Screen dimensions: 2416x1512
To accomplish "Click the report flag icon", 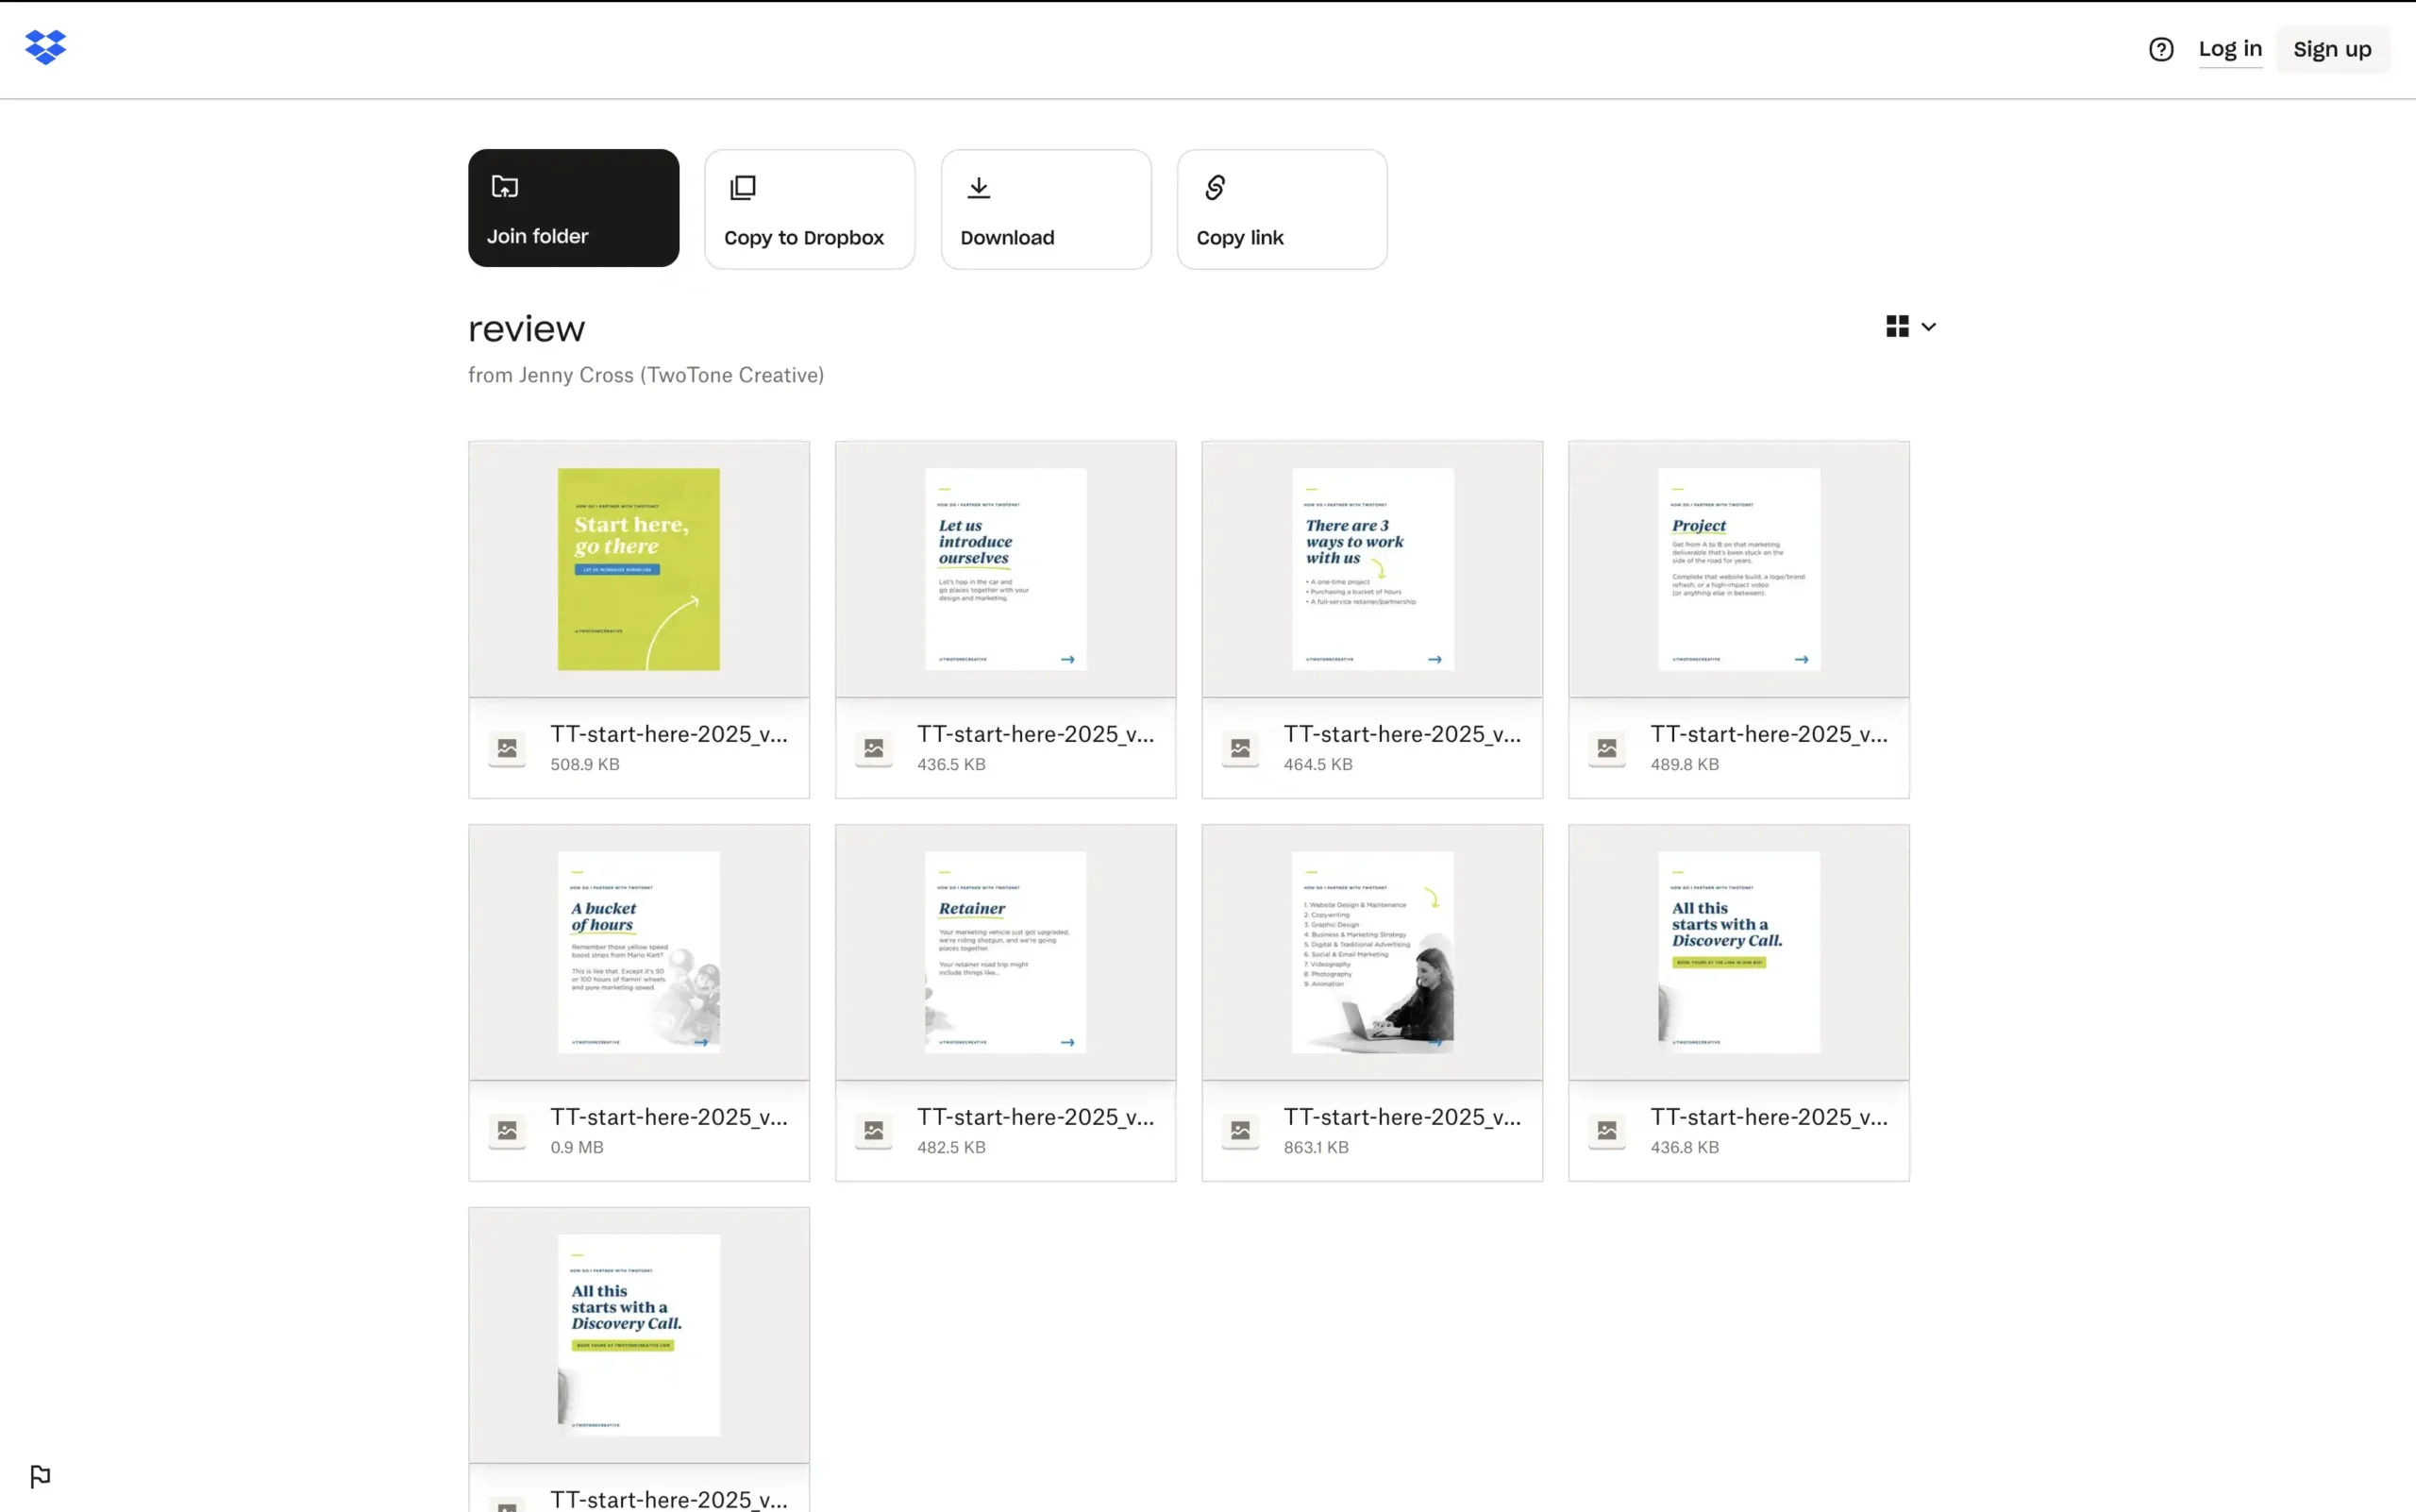I will [40, 1475].
